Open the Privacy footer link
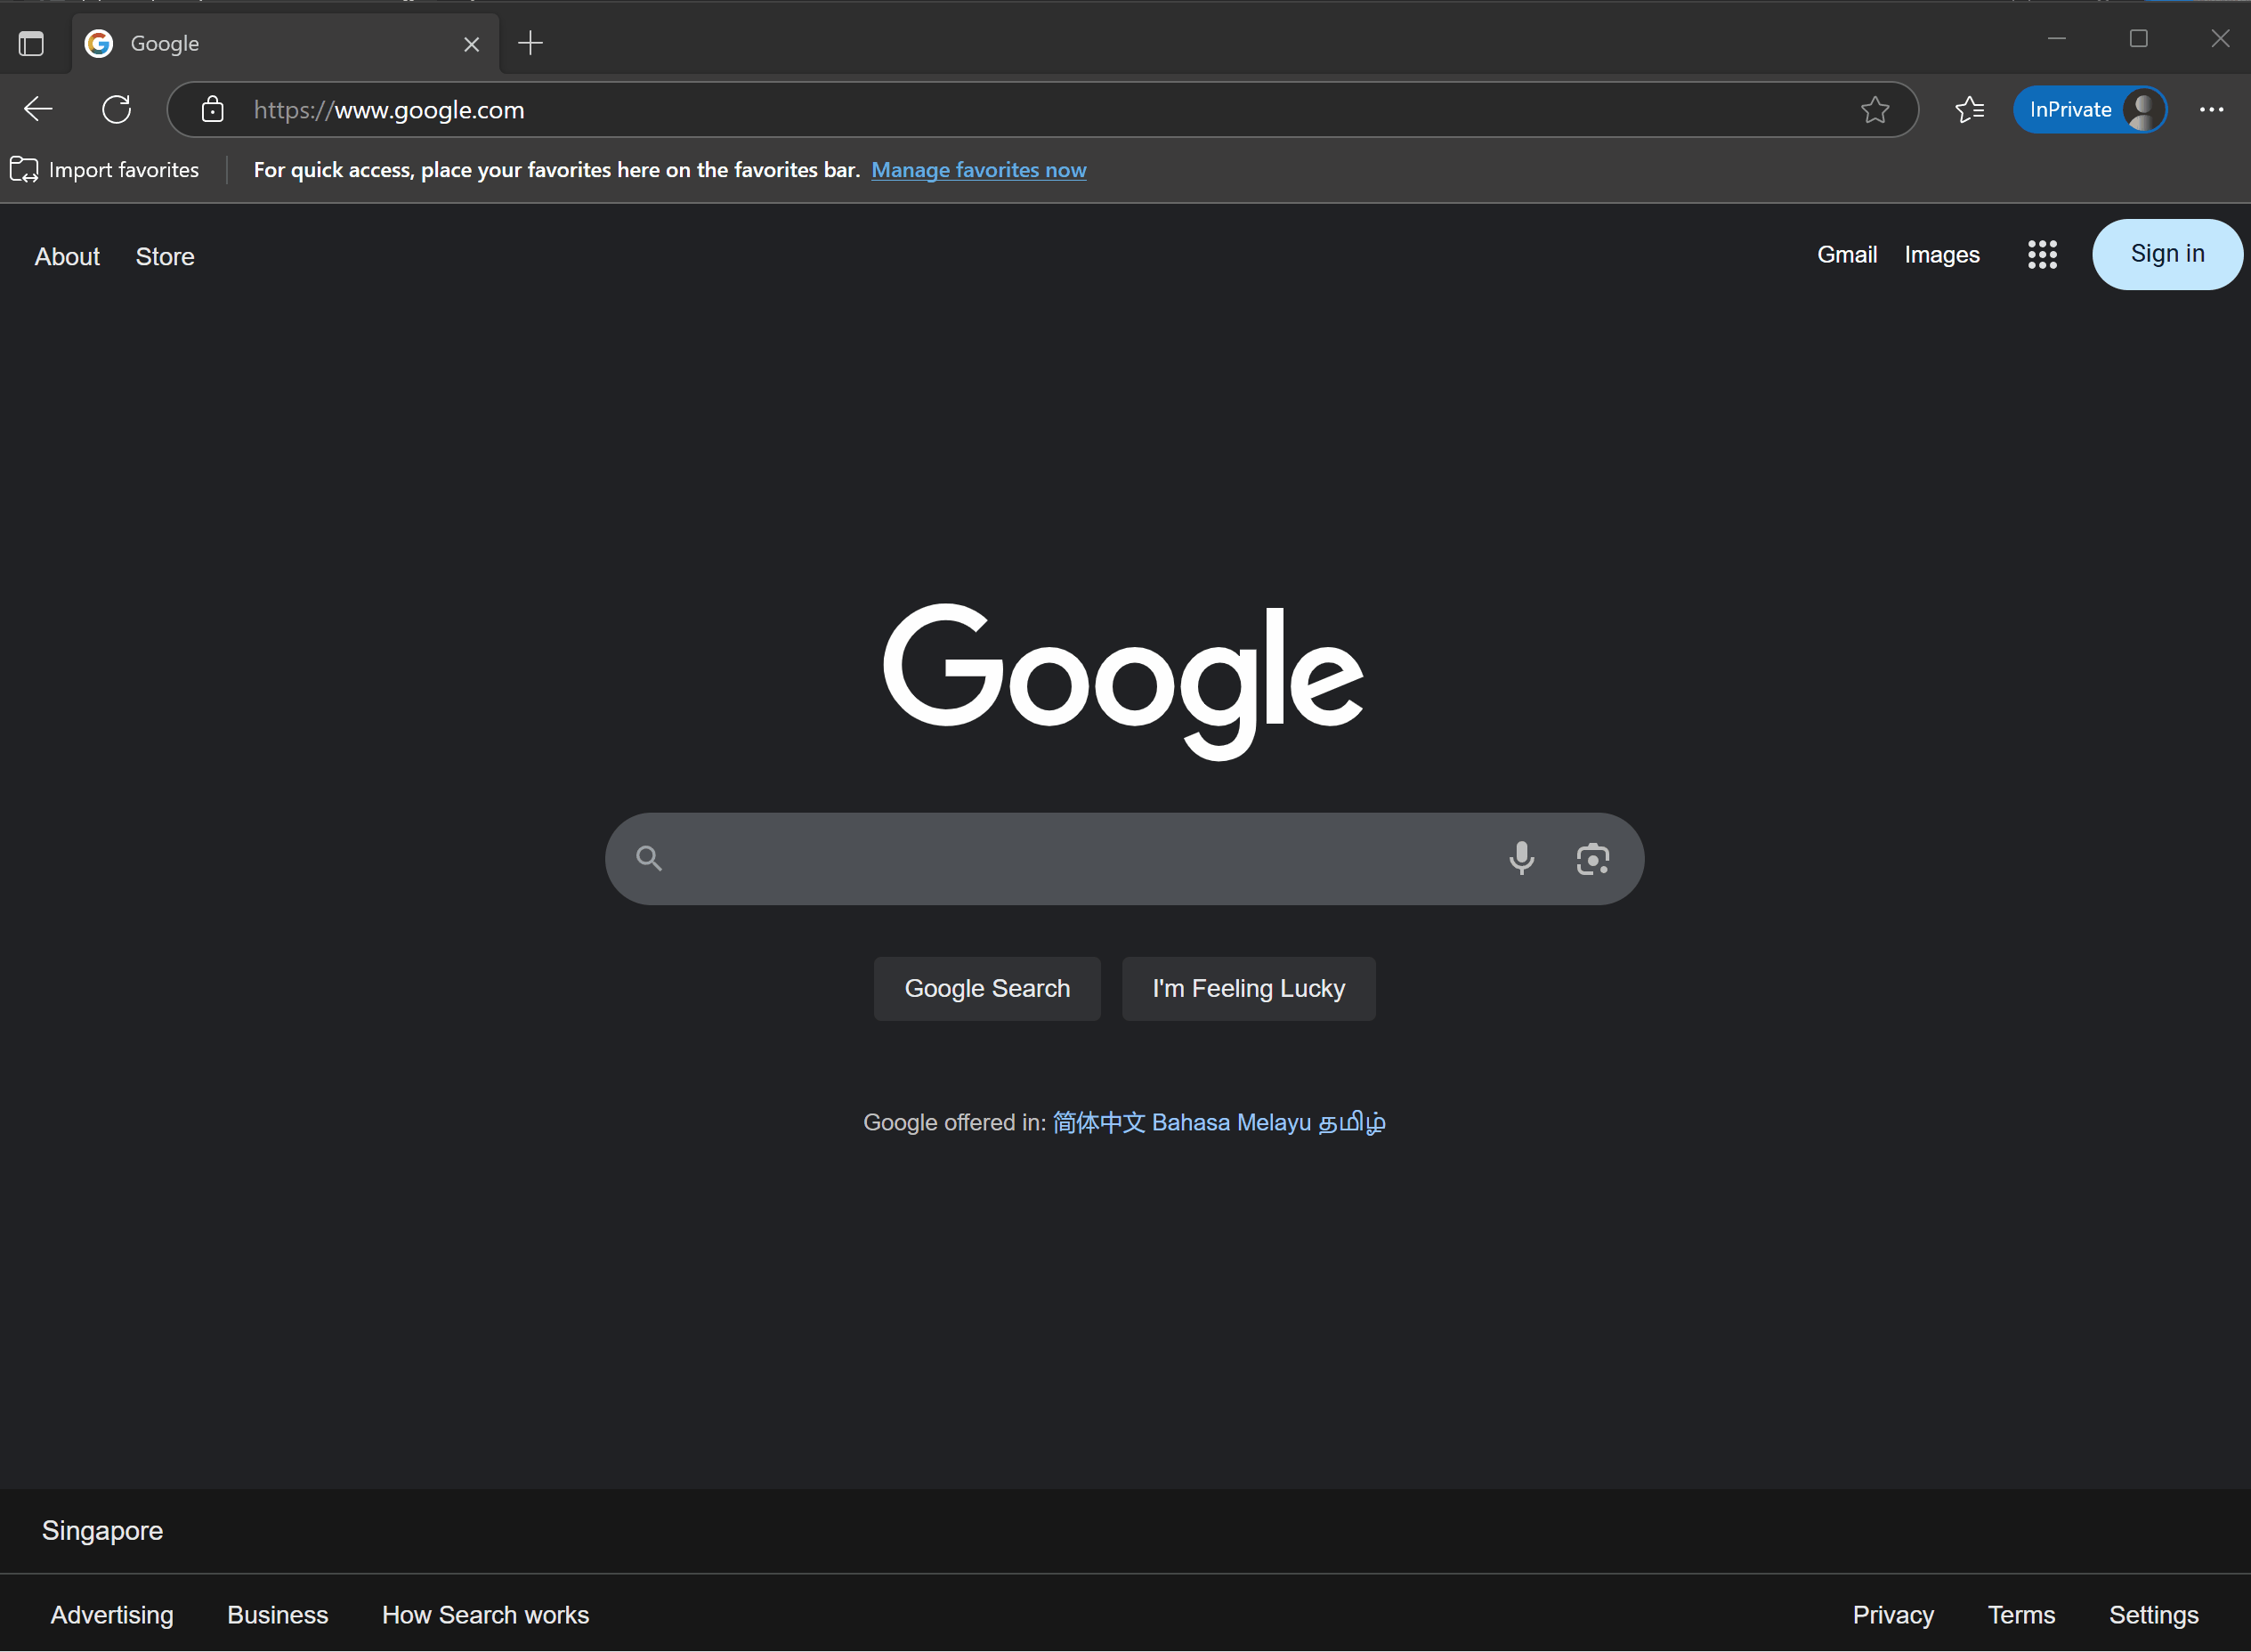This screenshot has height=1652, width=2251. (1892, 1614)
